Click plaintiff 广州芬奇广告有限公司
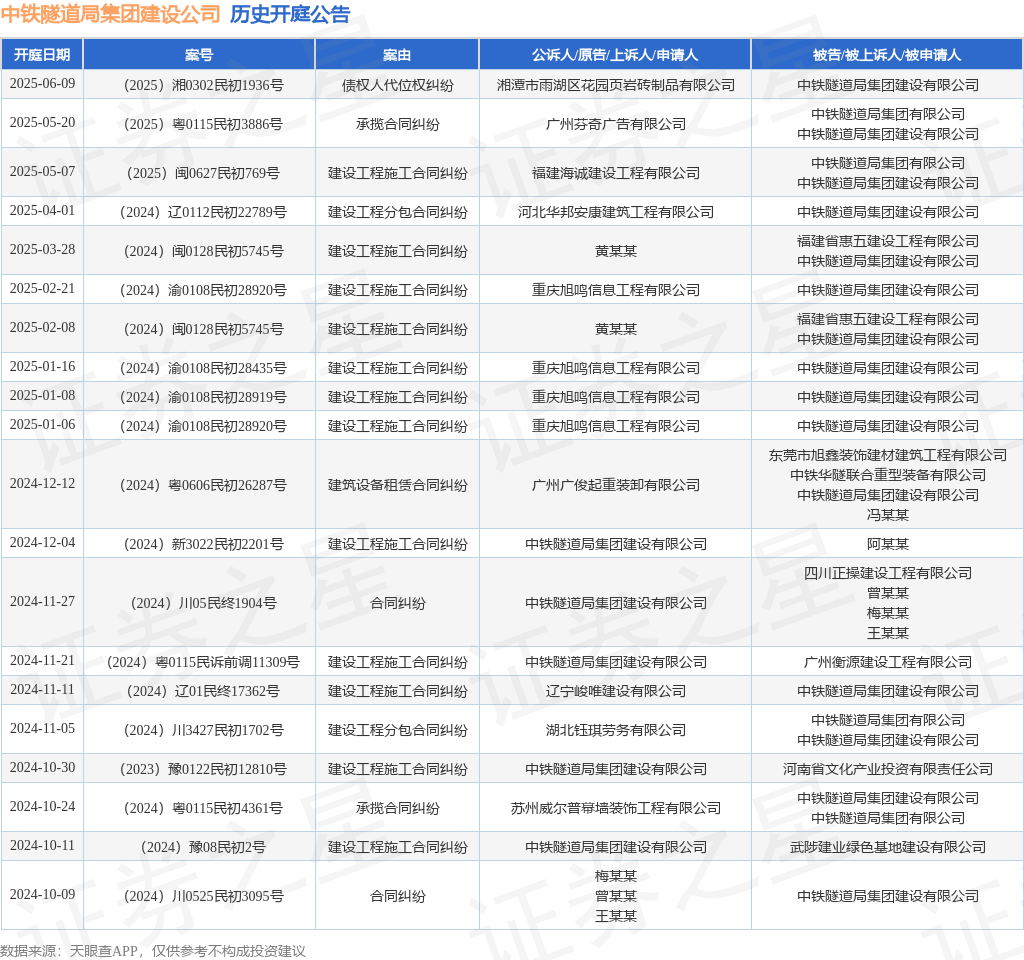The width and height of the screenshot is (1024, 960). [615, 124]
